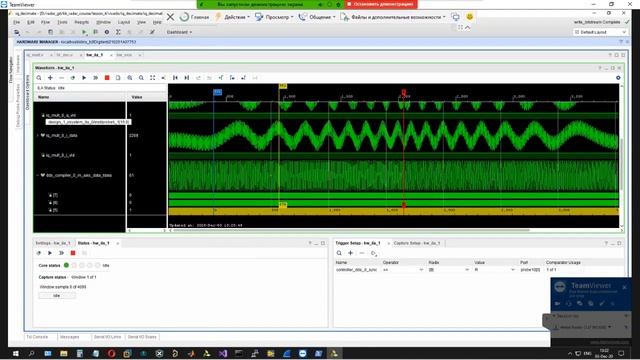Viewport: 640px width, 360px height.
Task: Open the Default Layout combo box
Action: point(600,32)
